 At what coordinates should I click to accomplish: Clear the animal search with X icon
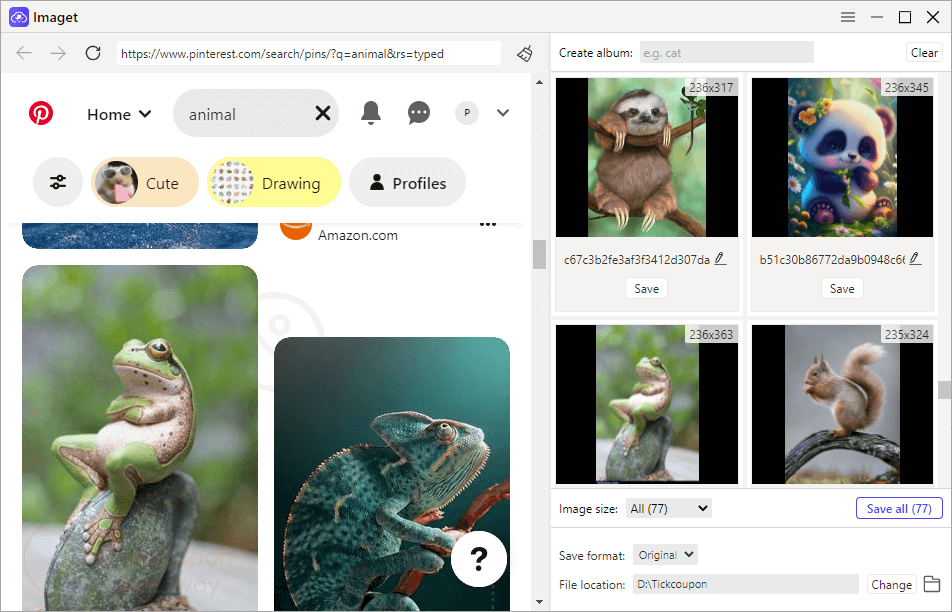click(x=323, y=113)
